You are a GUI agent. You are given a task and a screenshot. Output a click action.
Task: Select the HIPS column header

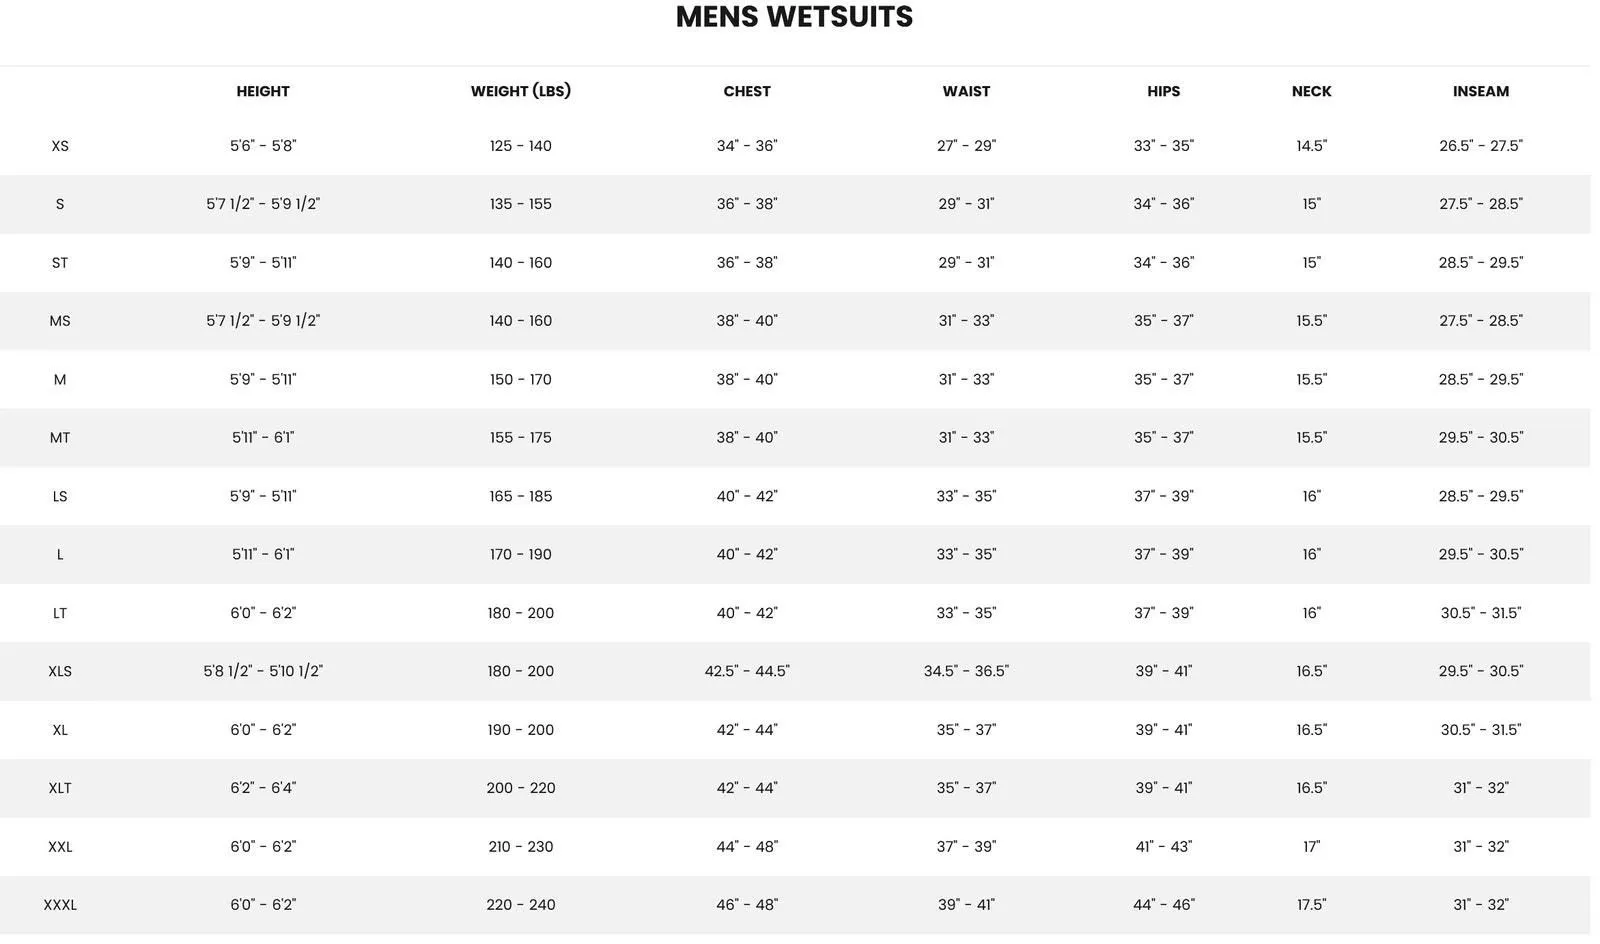[x=1164, y=91]
